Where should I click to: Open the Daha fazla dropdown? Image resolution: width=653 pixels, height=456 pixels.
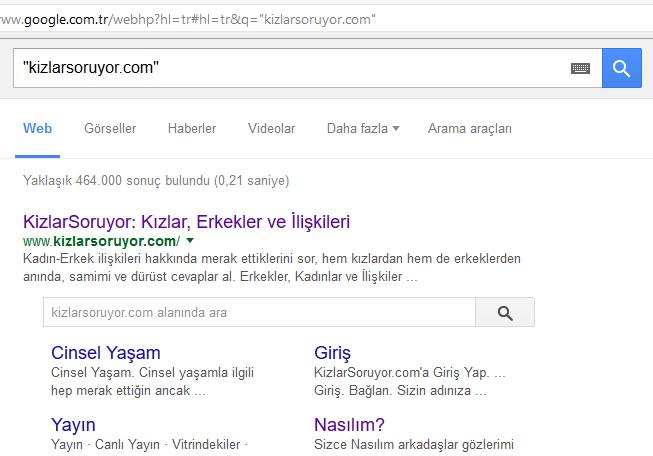tap(363, 128)
